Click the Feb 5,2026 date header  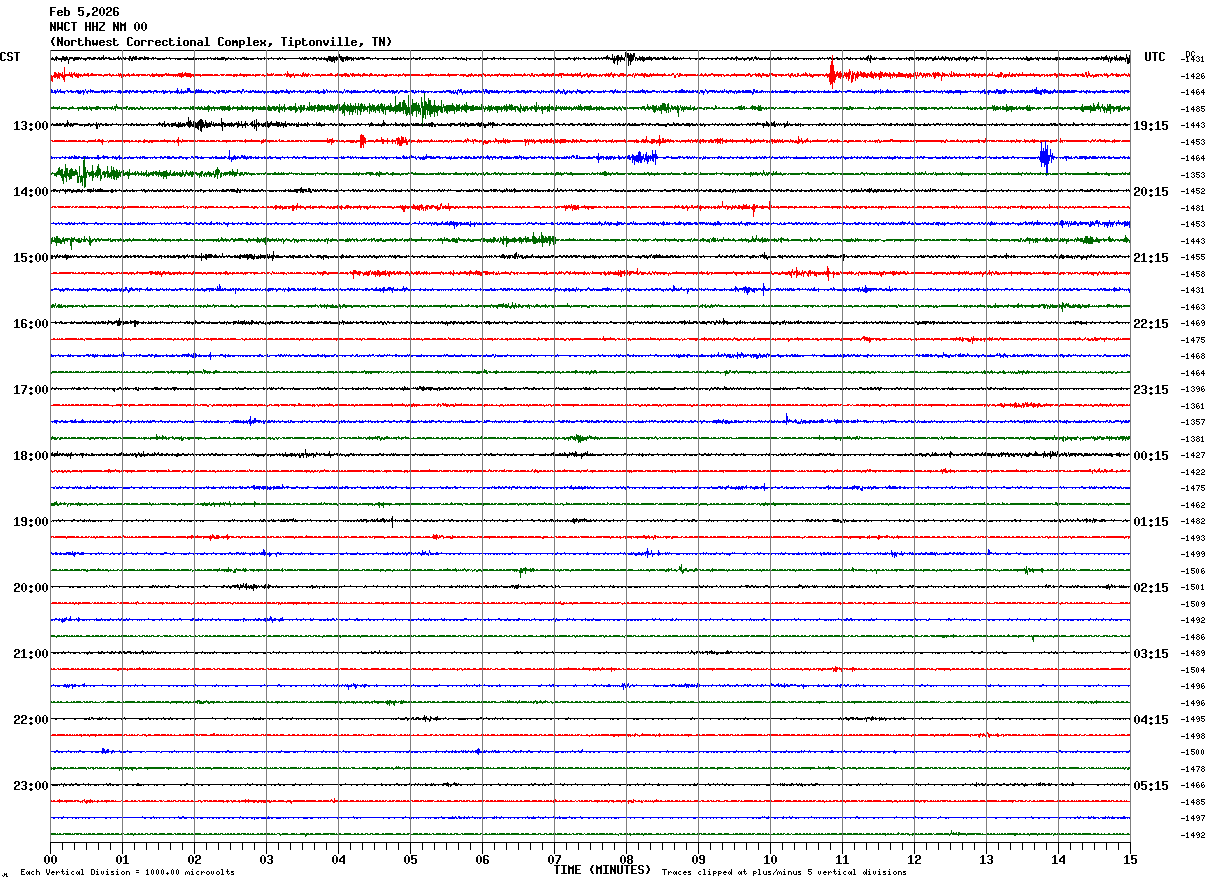click(x=84, y=12)
